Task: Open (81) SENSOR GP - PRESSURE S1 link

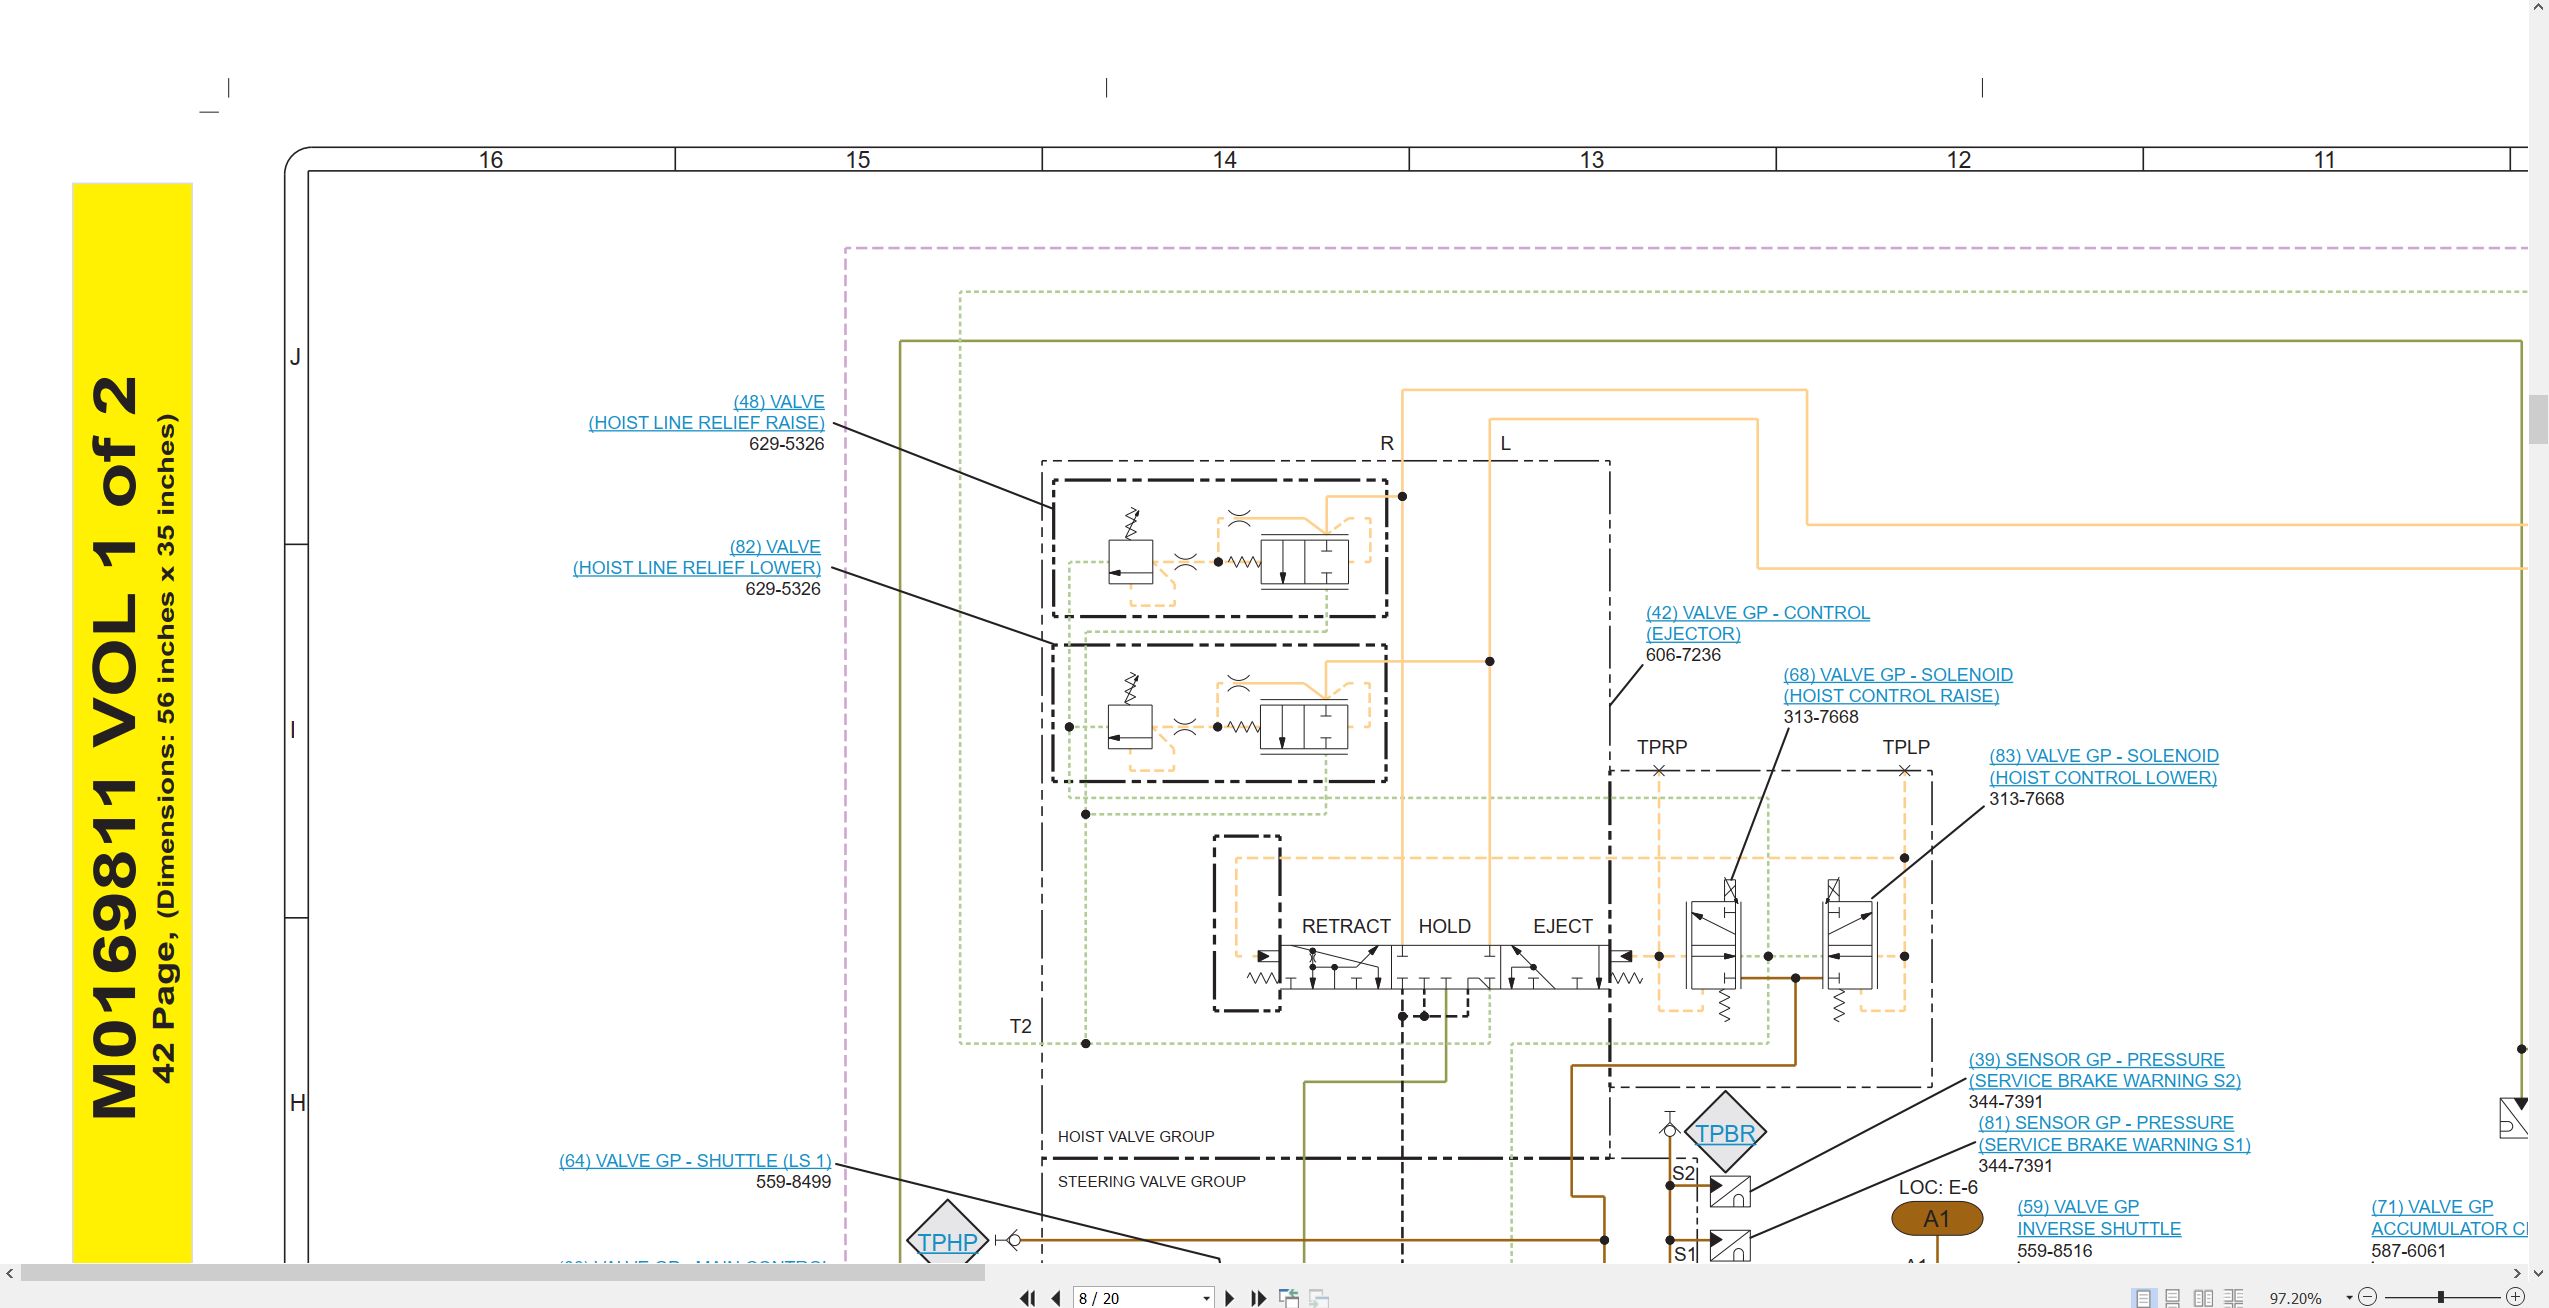Action: pos(2114,1133)
